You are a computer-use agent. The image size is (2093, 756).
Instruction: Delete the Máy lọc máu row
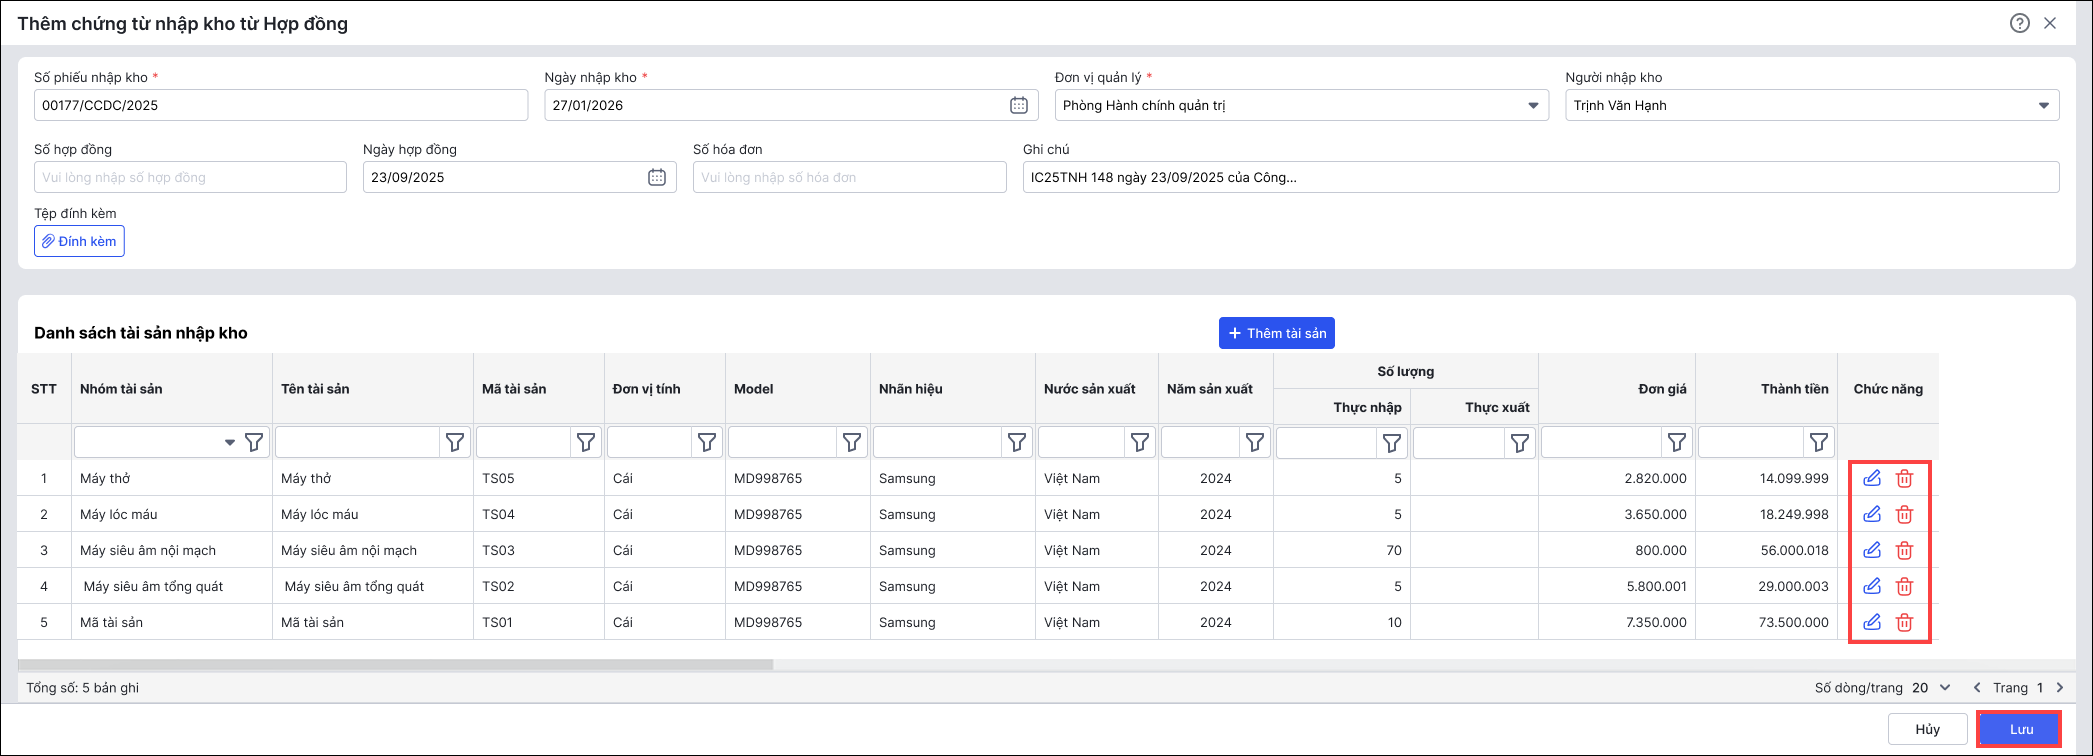[1904, 514]
